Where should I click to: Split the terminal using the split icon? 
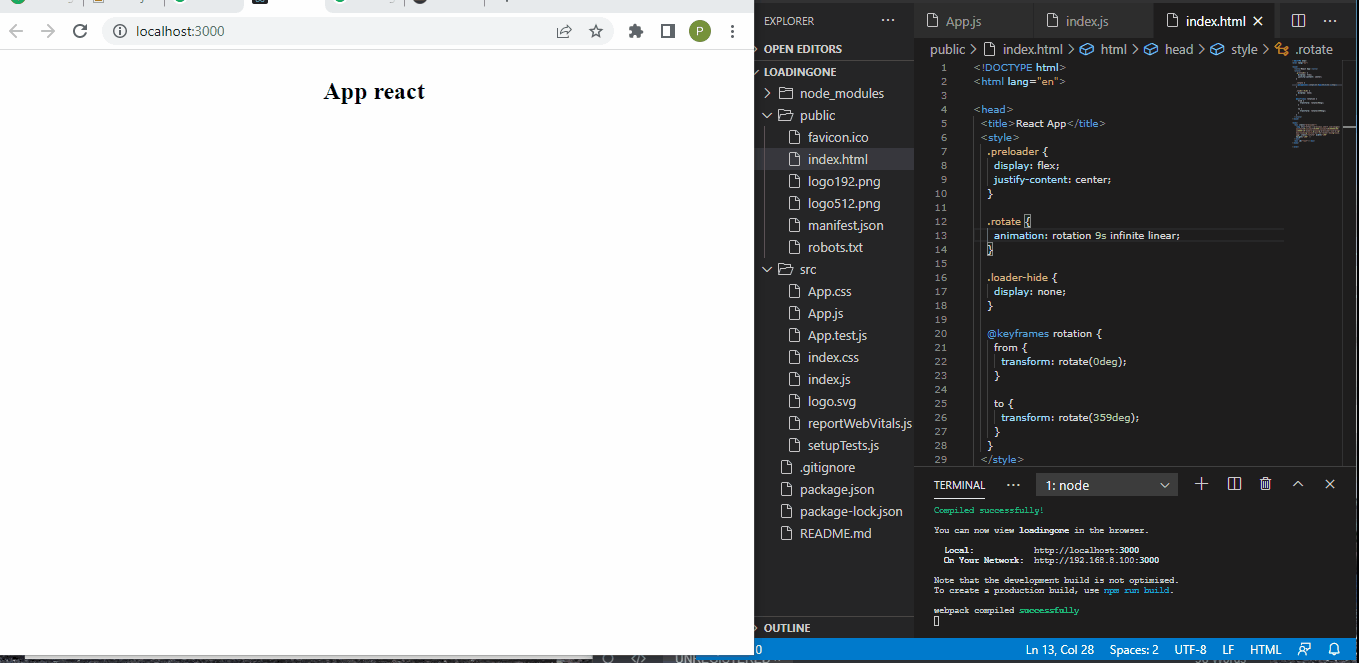[1233, 484]
